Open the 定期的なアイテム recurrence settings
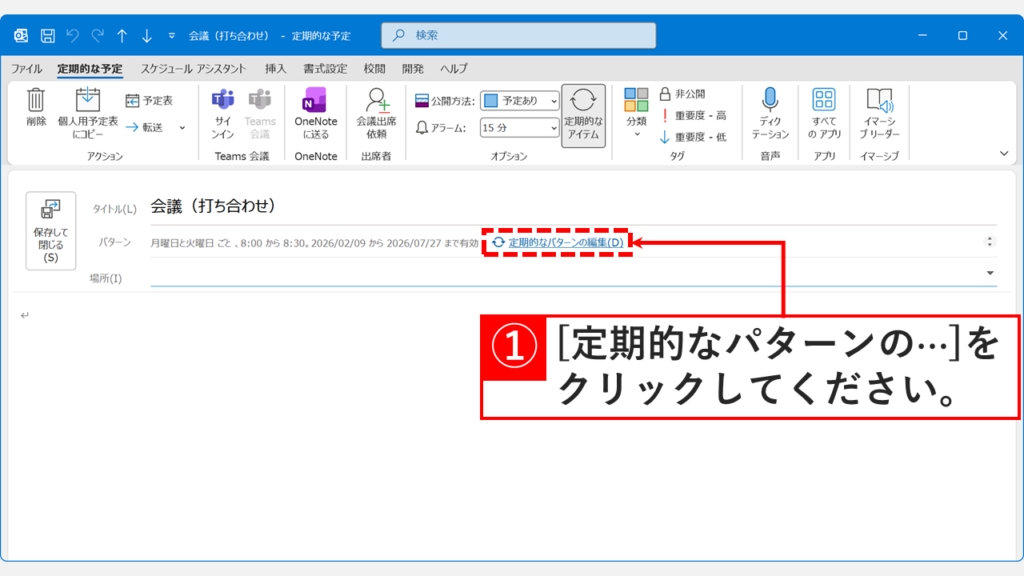Viewport: 1024px width, 576px height. (x=583, y=113)
